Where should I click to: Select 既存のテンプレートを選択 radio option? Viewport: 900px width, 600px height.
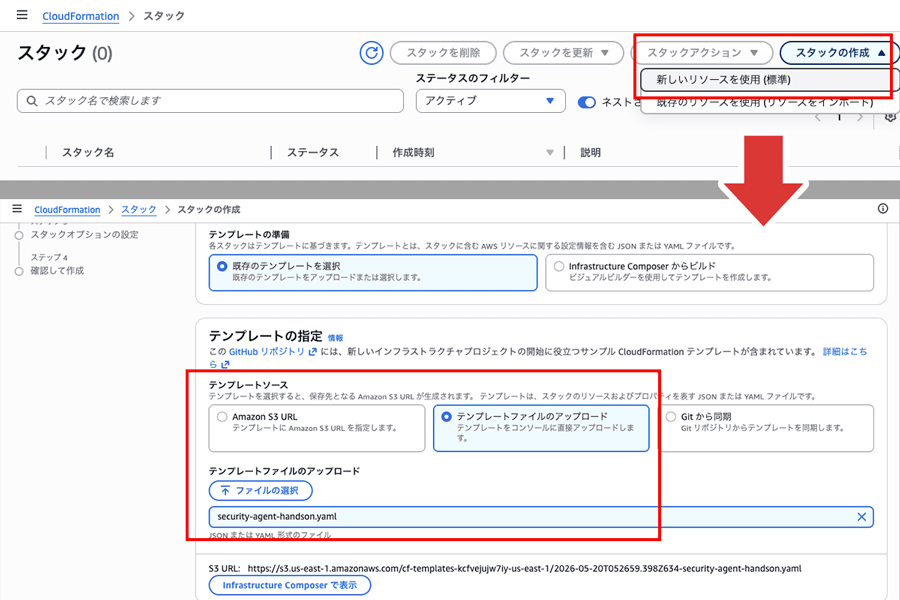pos(373,272)
